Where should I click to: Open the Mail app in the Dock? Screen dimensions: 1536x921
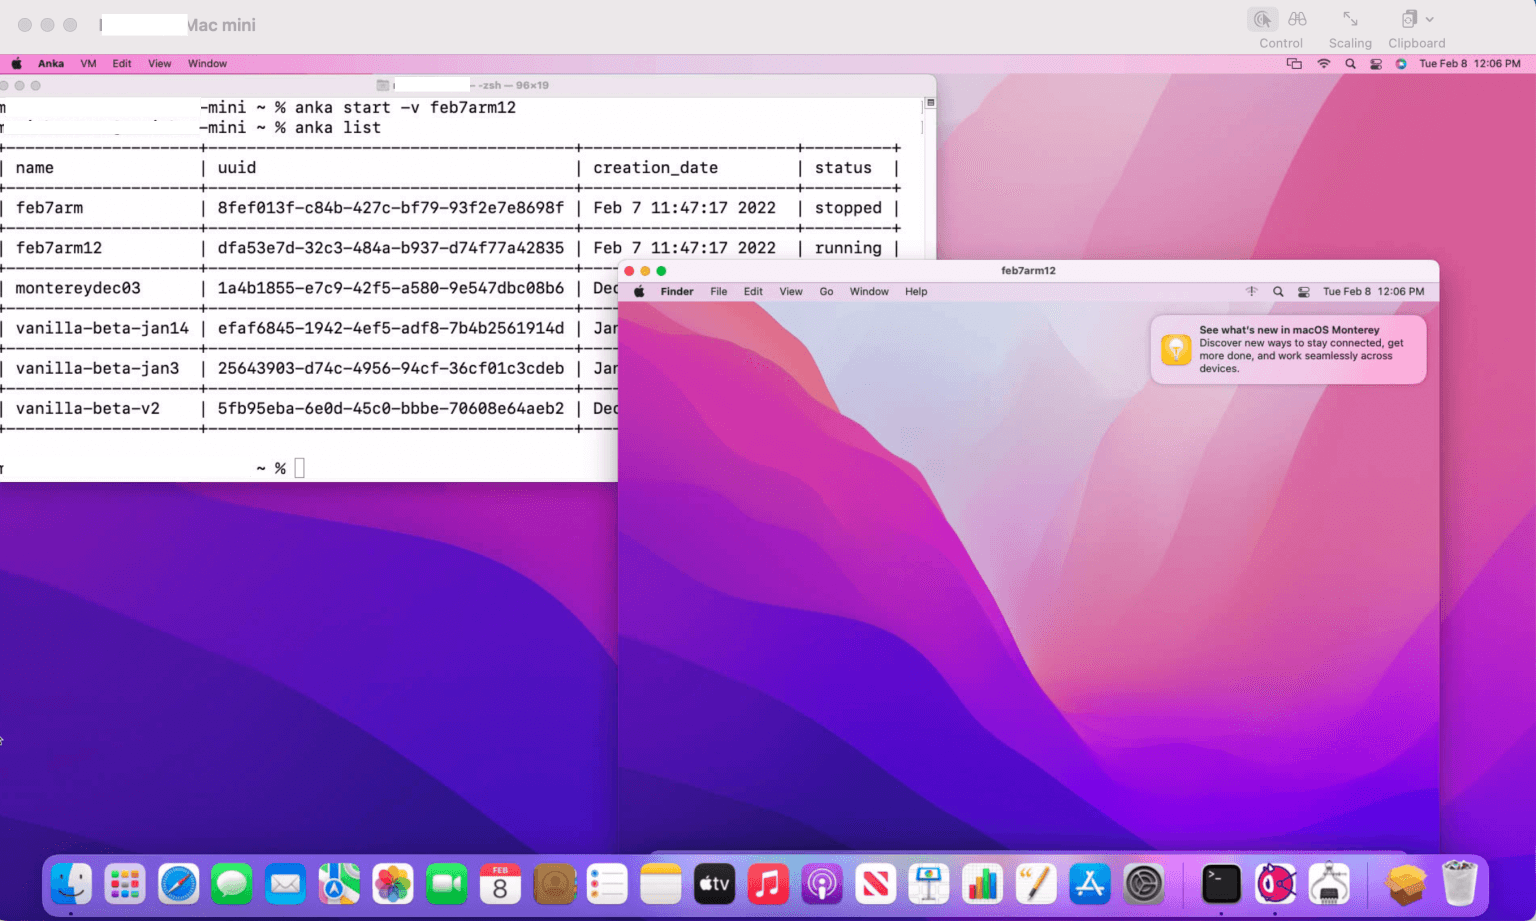(x=286, y=884)
